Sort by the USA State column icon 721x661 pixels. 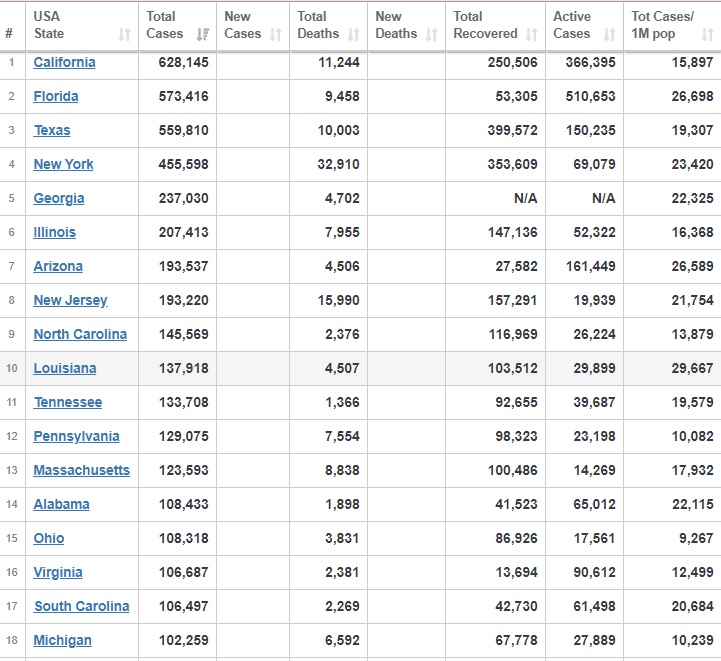click(x=124, y=35)
